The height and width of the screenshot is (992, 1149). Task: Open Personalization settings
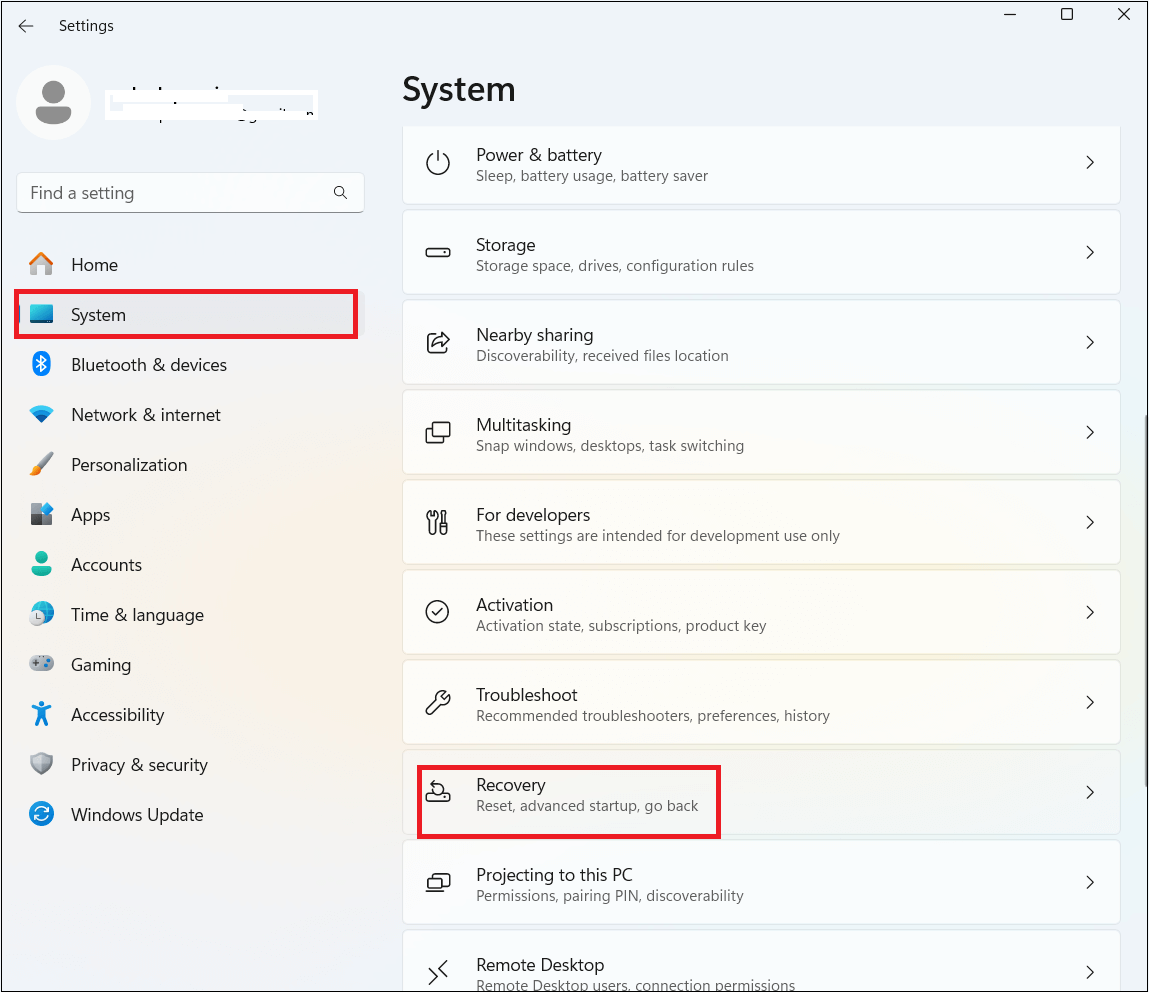pos(190,464)
